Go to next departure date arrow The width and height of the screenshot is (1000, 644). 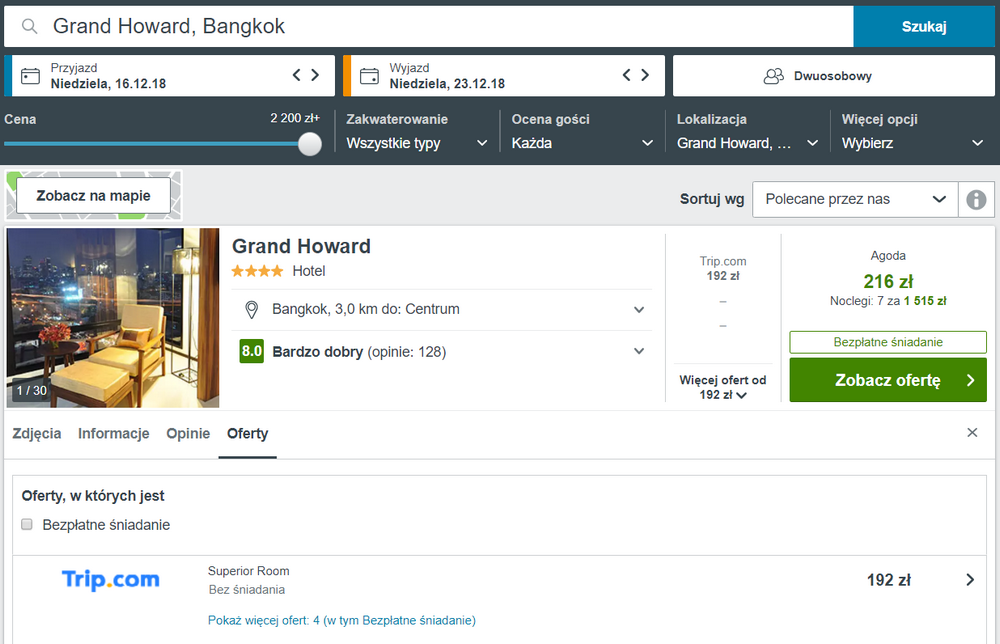[x=645, y=75]
